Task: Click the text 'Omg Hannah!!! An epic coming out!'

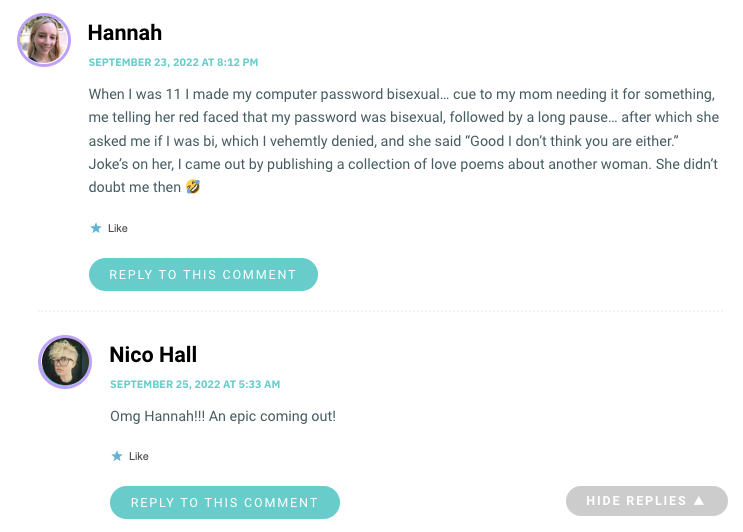Action: click(x=223, y=416)
